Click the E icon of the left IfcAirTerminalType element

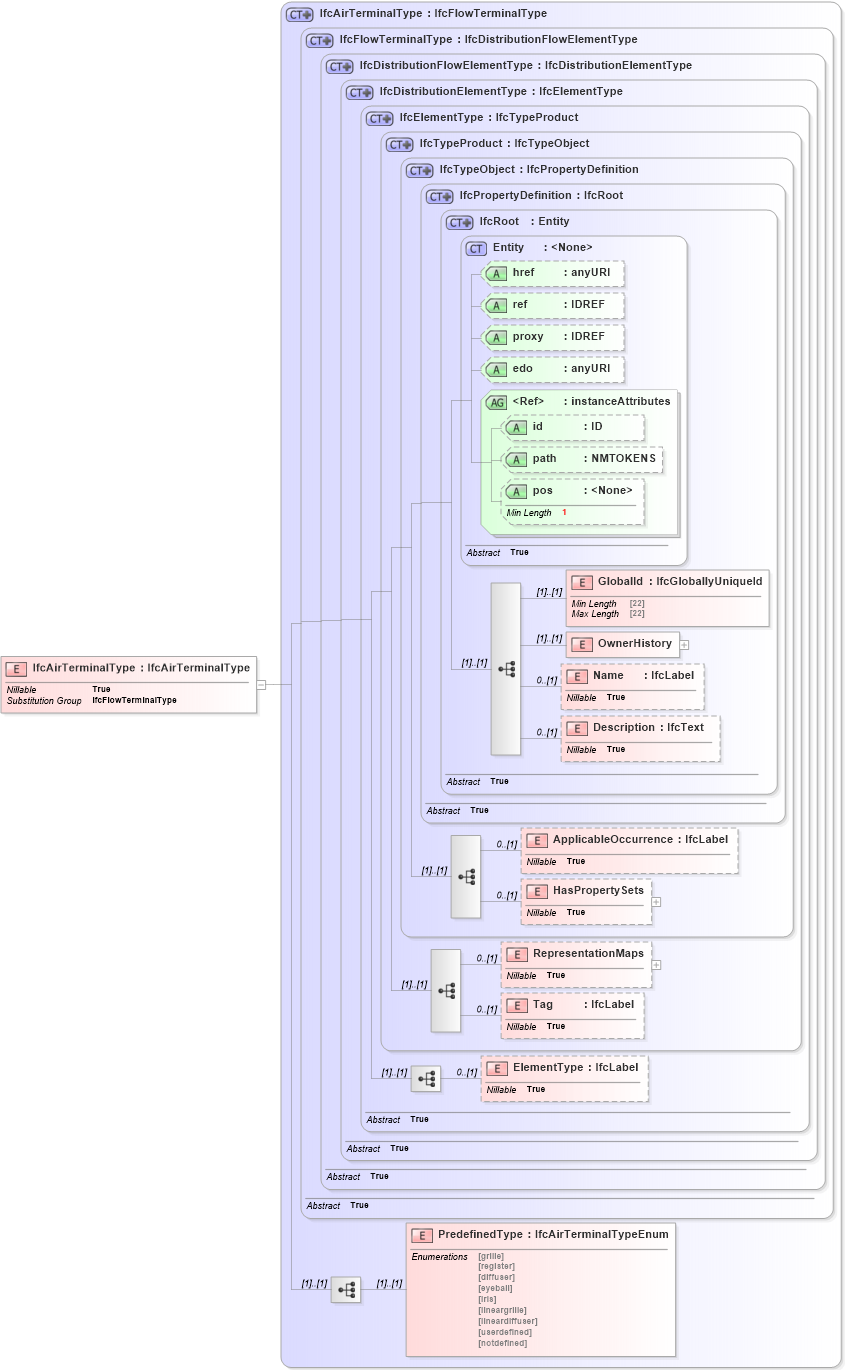pos(15,666)
